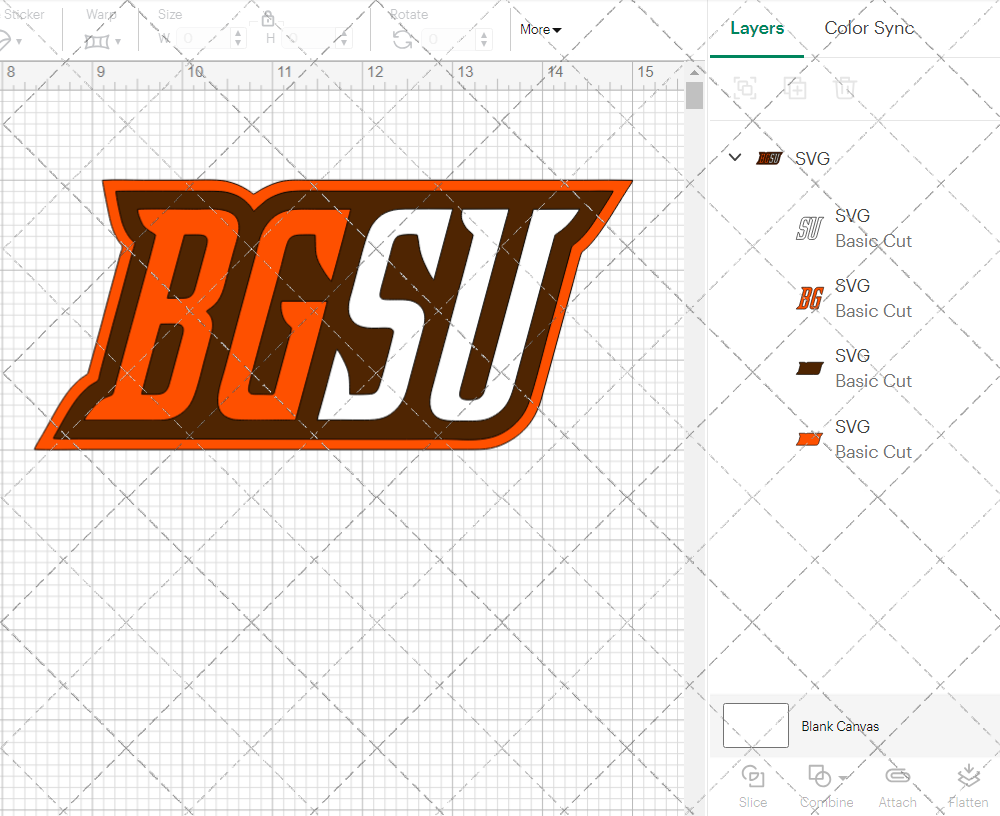Click the Duplicate layer icon

click(x=795, y=88)
